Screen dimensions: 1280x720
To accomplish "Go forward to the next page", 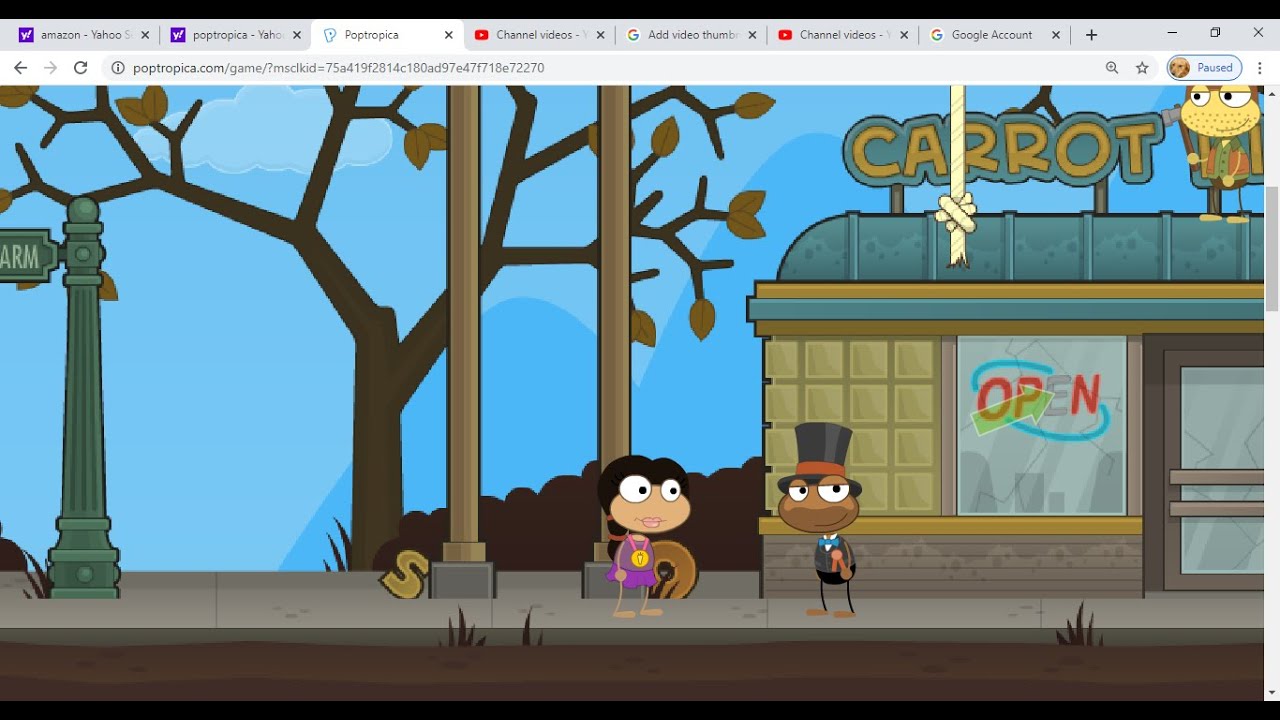I will (x=50, y=68).
